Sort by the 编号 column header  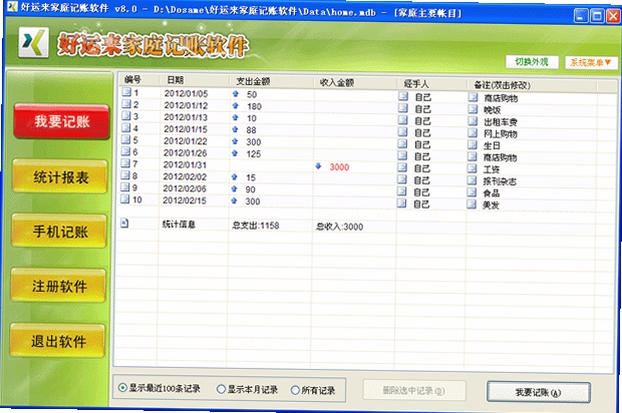pos(133,79)
